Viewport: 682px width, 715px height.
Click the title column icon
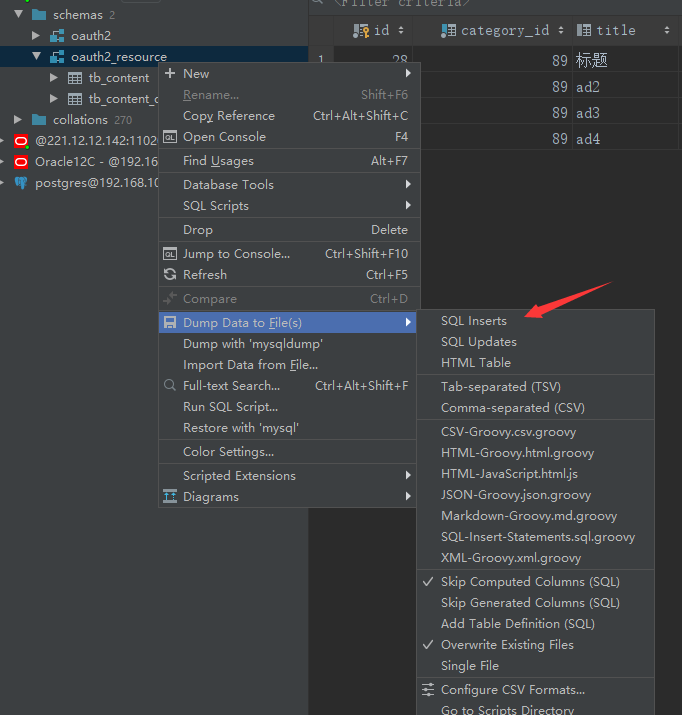point(584,31)
